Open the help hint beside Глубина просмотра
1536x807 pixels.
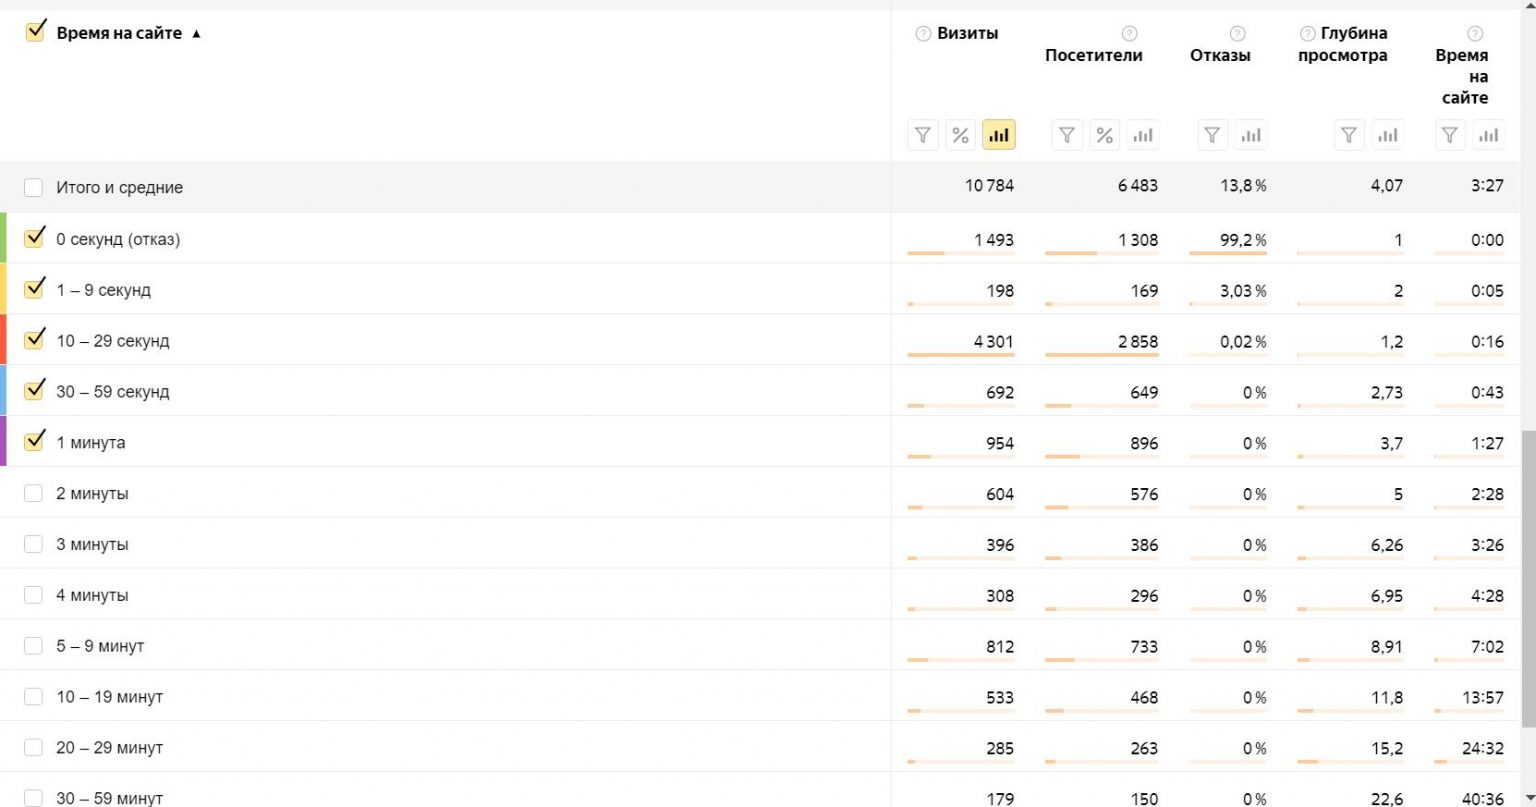point(1307,34)
